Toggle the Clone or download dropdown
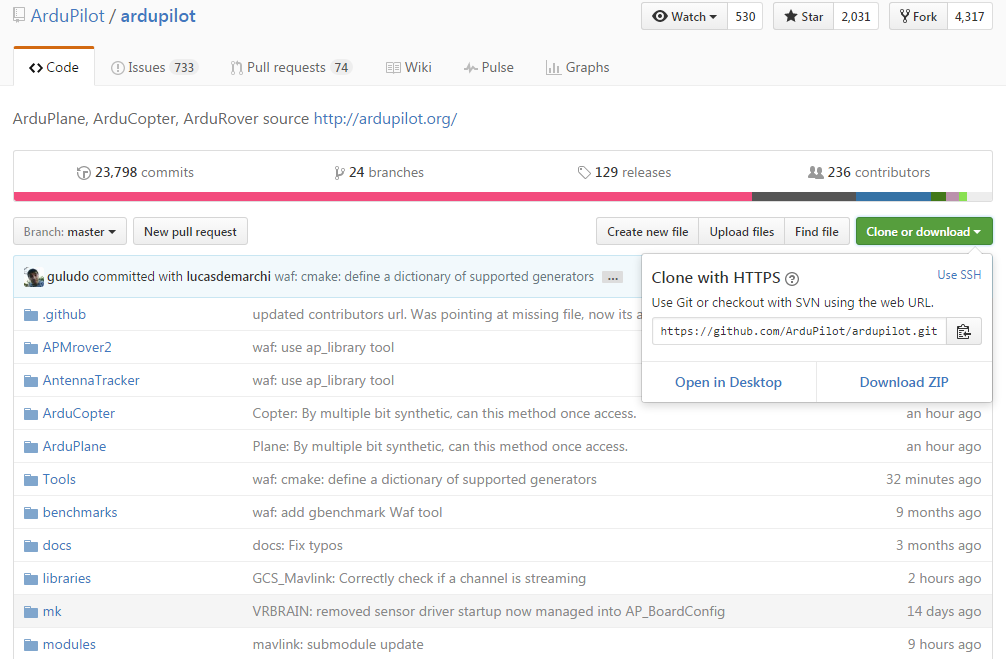 point(924,232)
